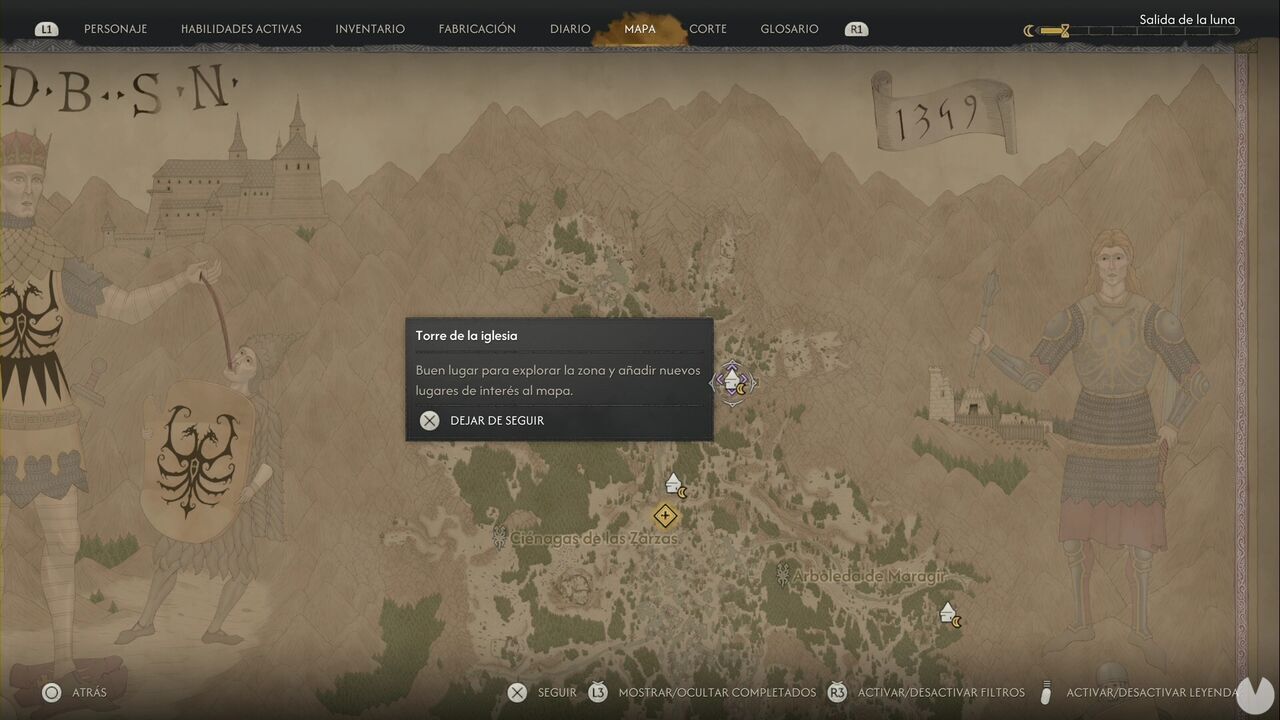Open the Diario tab
The width and height of the screenshot is (1280, 720).
(570, 29)
